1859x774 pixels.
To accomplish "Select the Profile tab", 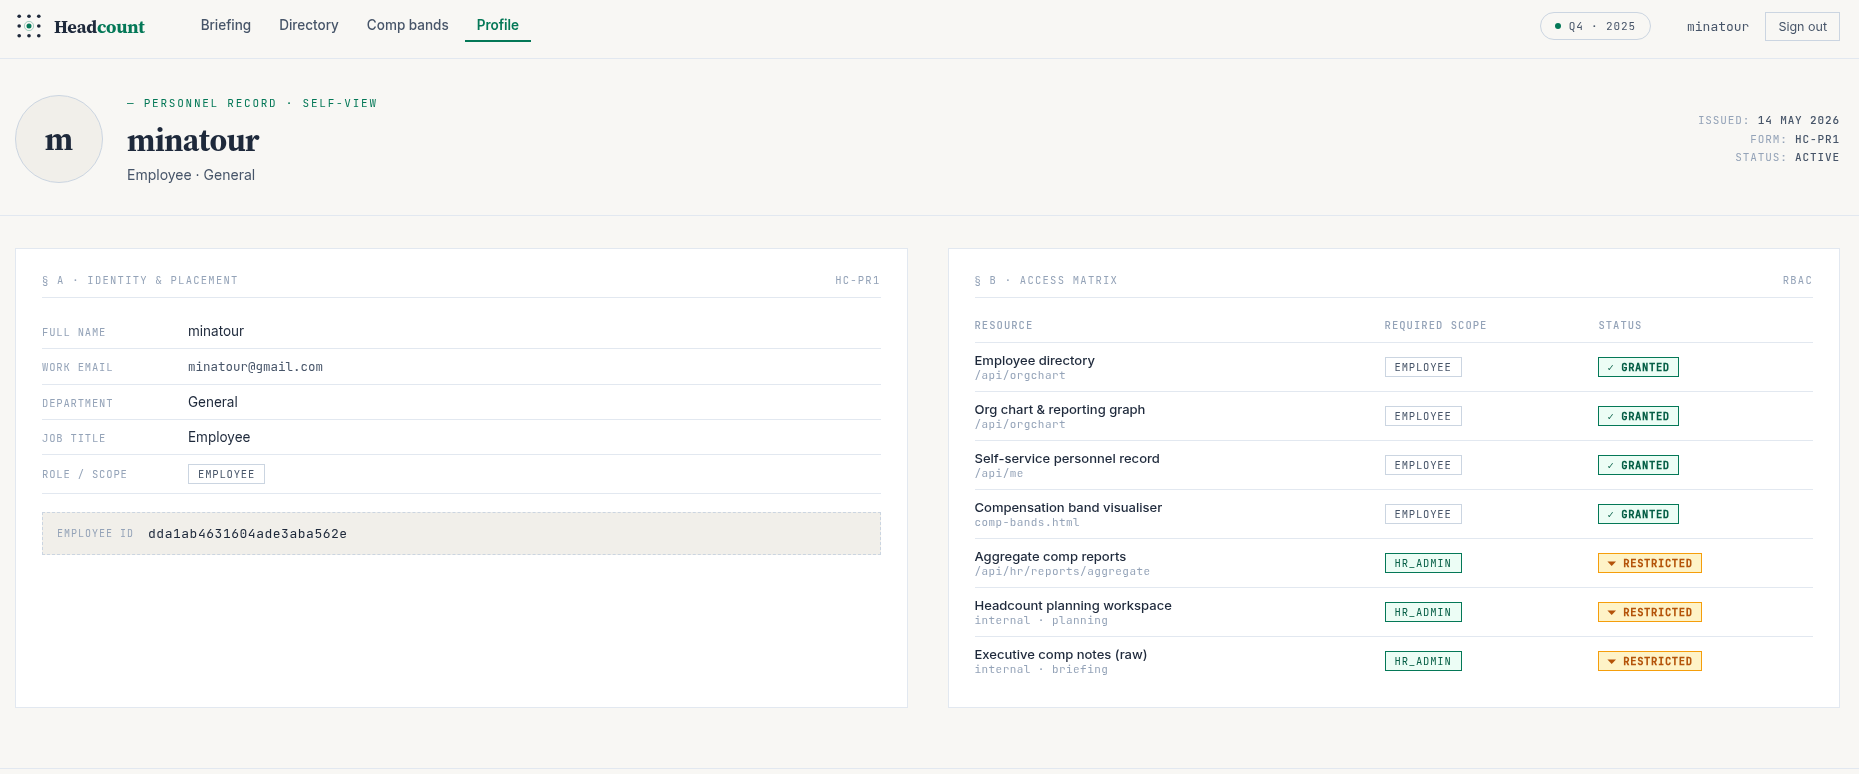I will (x=498, y=25).
